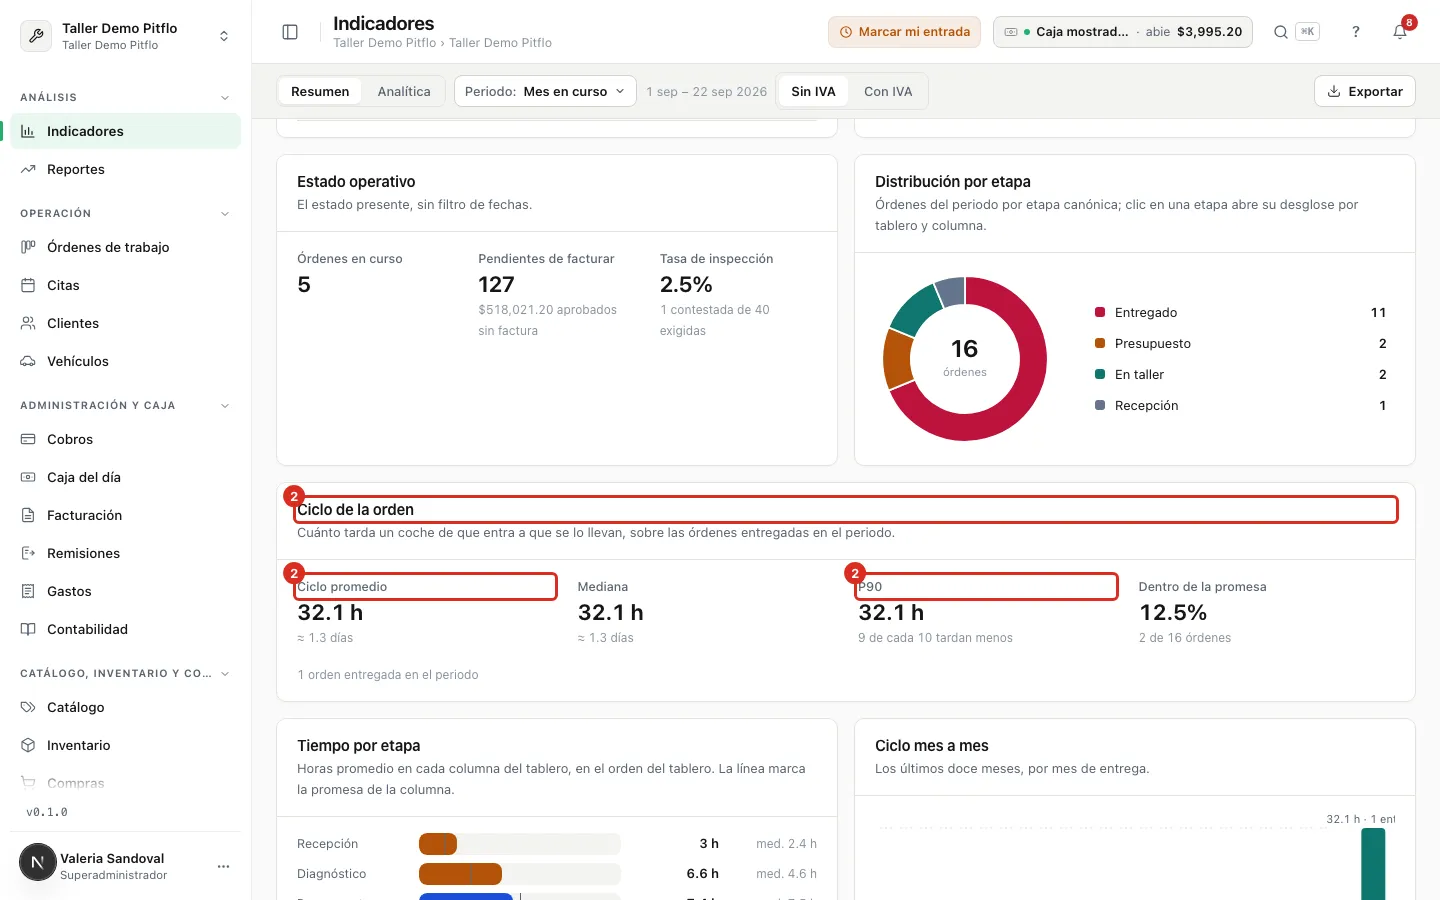This screenshot has width=1440, height=900.
Task: Click the Recepción stage progress bar
Action: point(520,844)
